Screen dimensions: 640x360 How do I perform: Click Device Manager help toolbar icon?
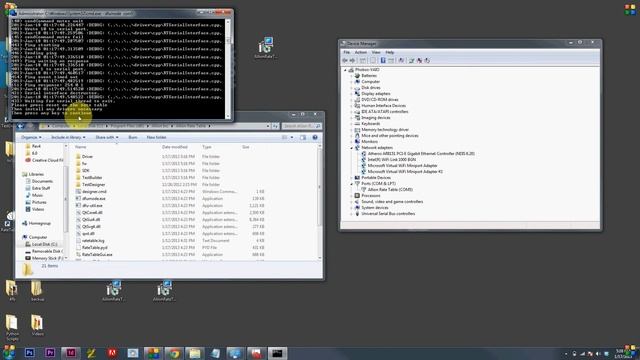click(x=383, y=60)
